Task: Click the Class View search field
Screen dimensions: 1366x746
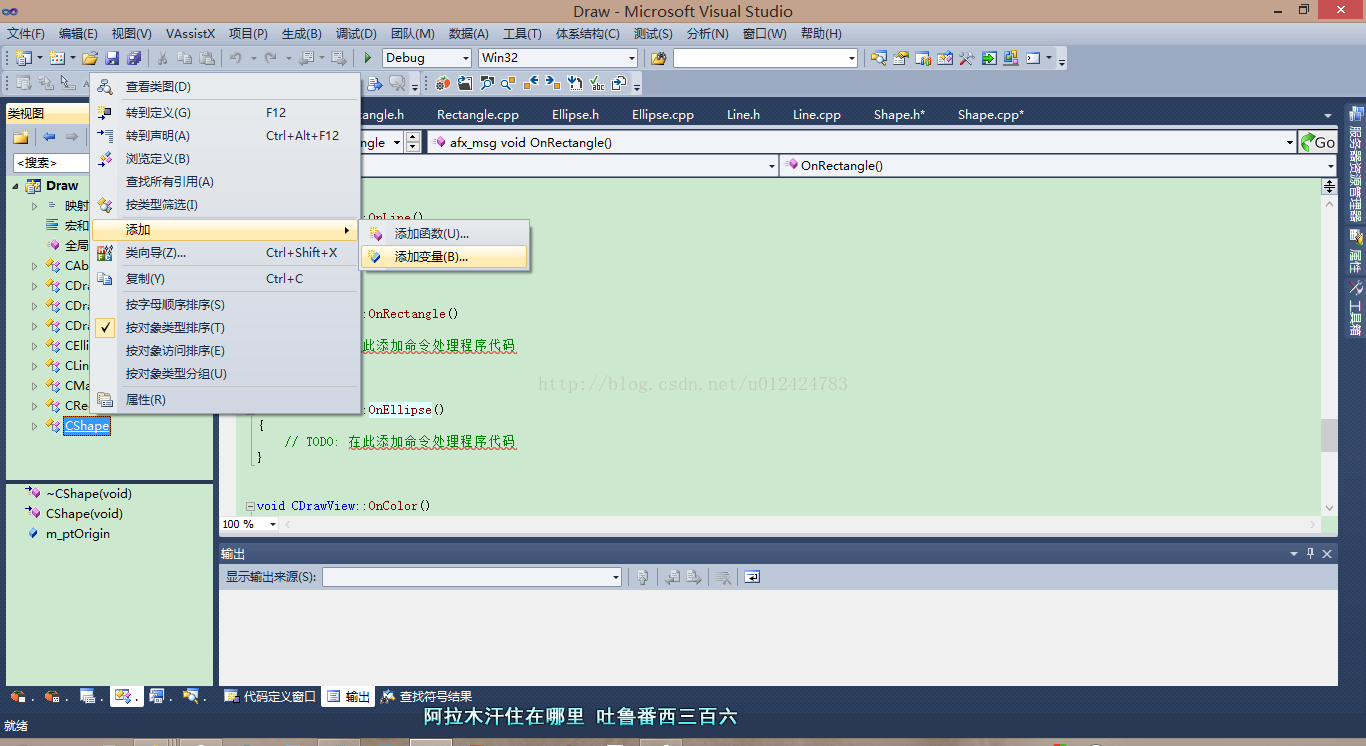Action: (x=52, y=162)
